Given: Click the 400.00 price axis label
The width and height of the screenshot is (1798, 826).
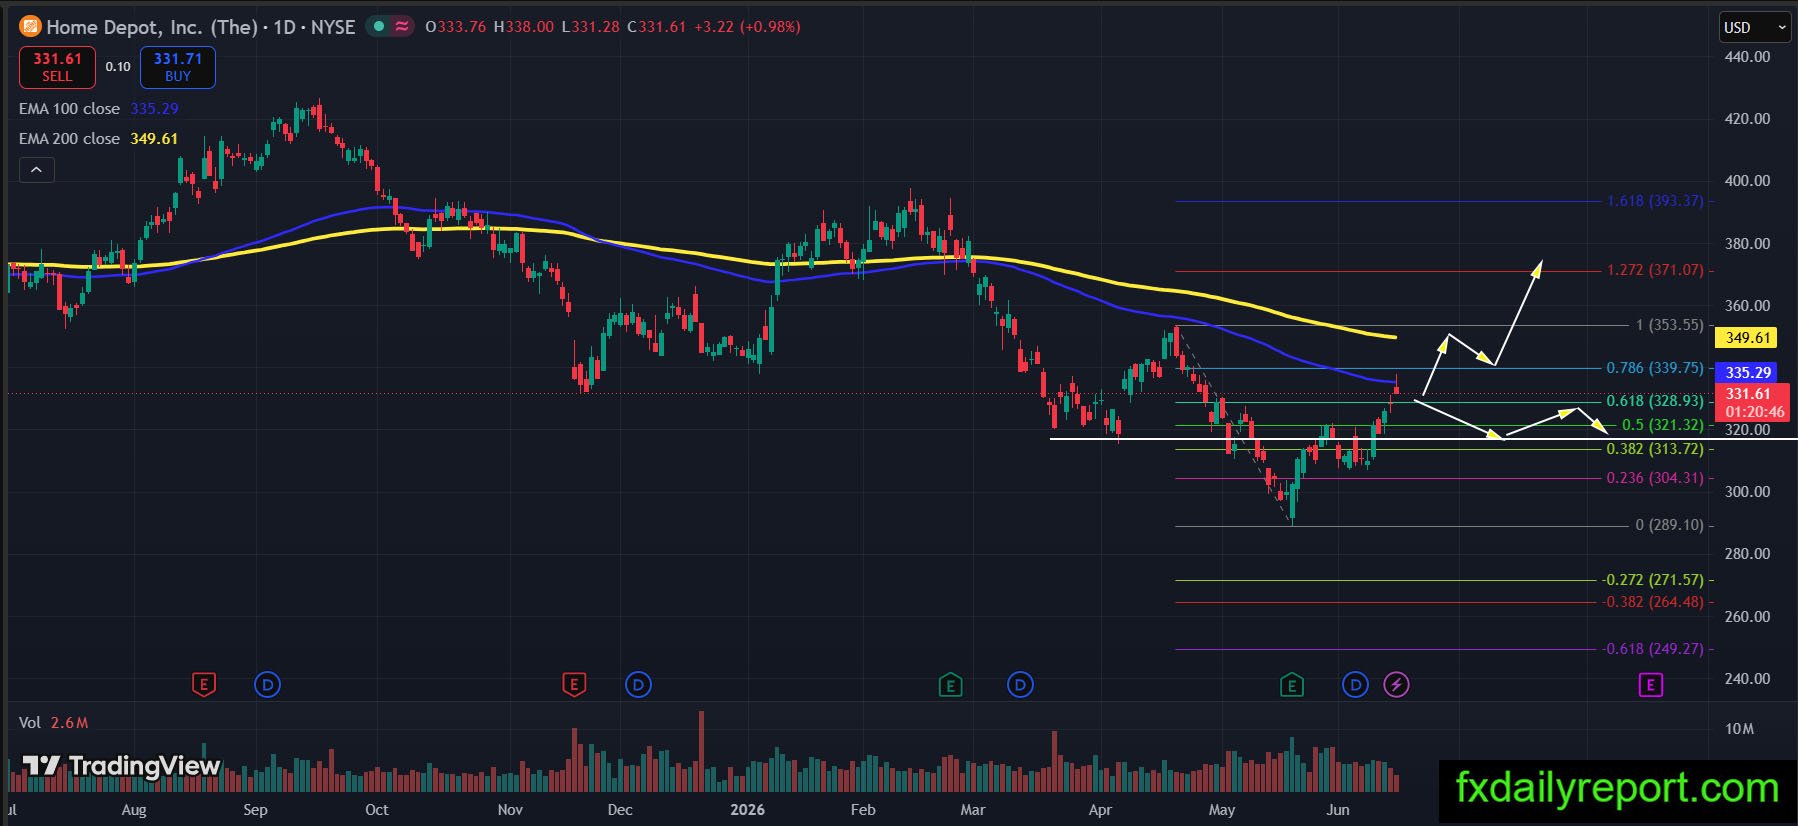Looking at the screenshot, I should [x=1747, y=181].
